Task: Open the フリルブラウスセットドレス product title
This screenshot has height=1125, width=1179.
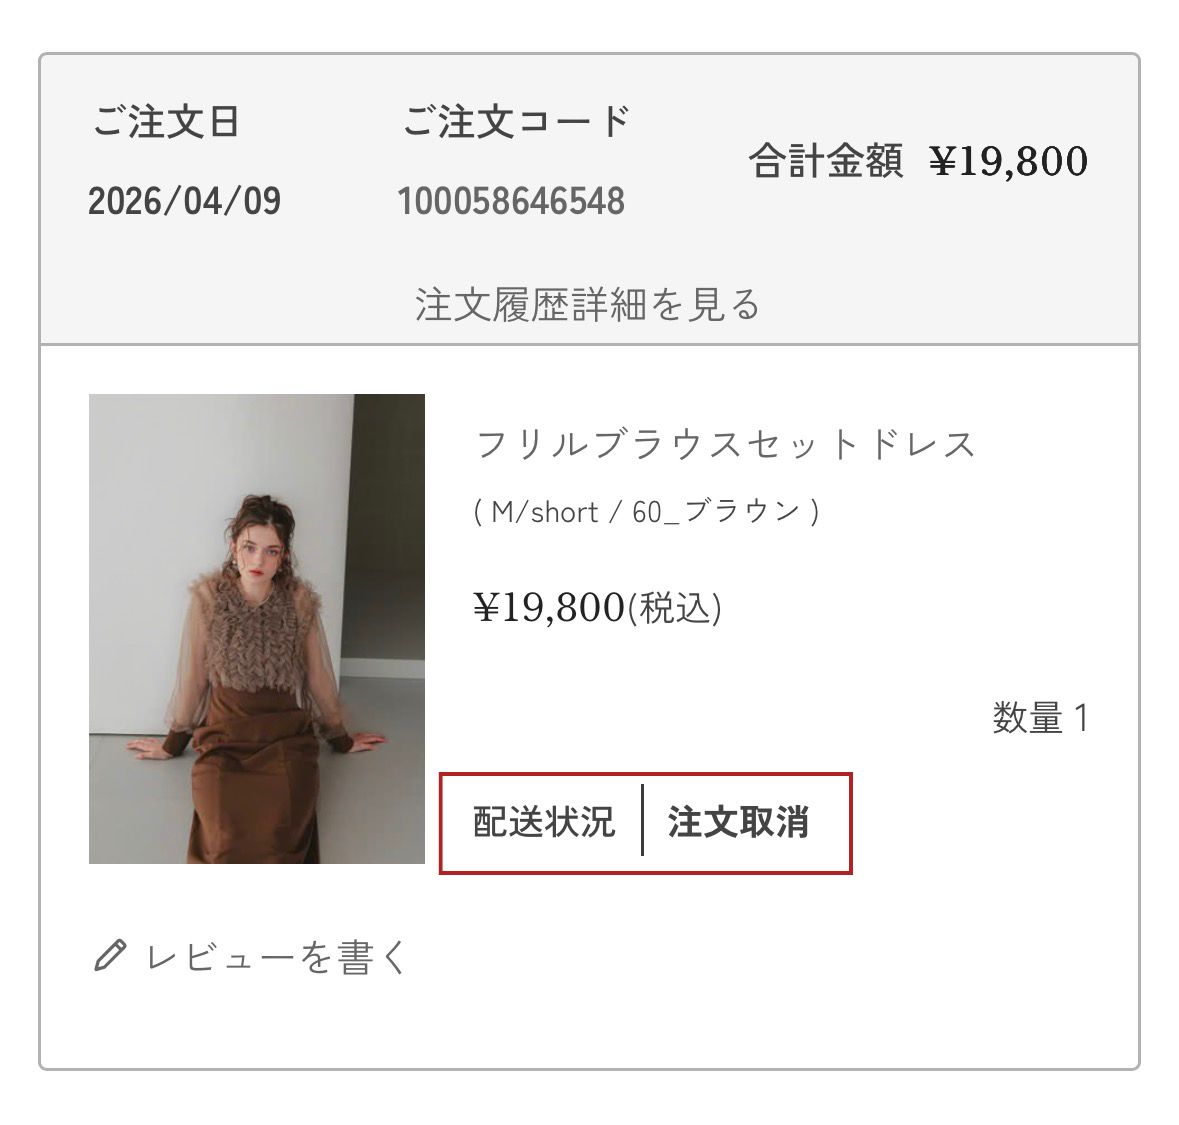Action: coord(726,444)
